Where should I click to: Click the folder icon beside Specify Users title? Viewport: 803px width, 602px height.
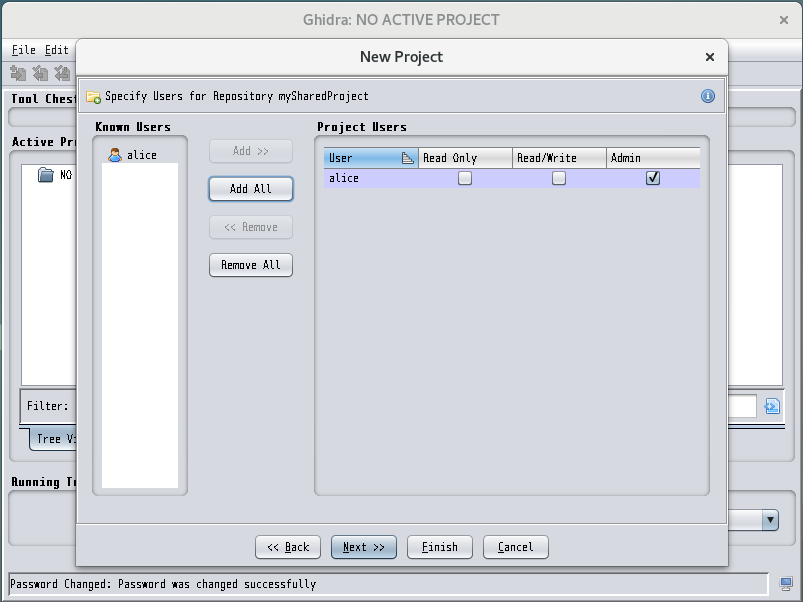(93, 97)
